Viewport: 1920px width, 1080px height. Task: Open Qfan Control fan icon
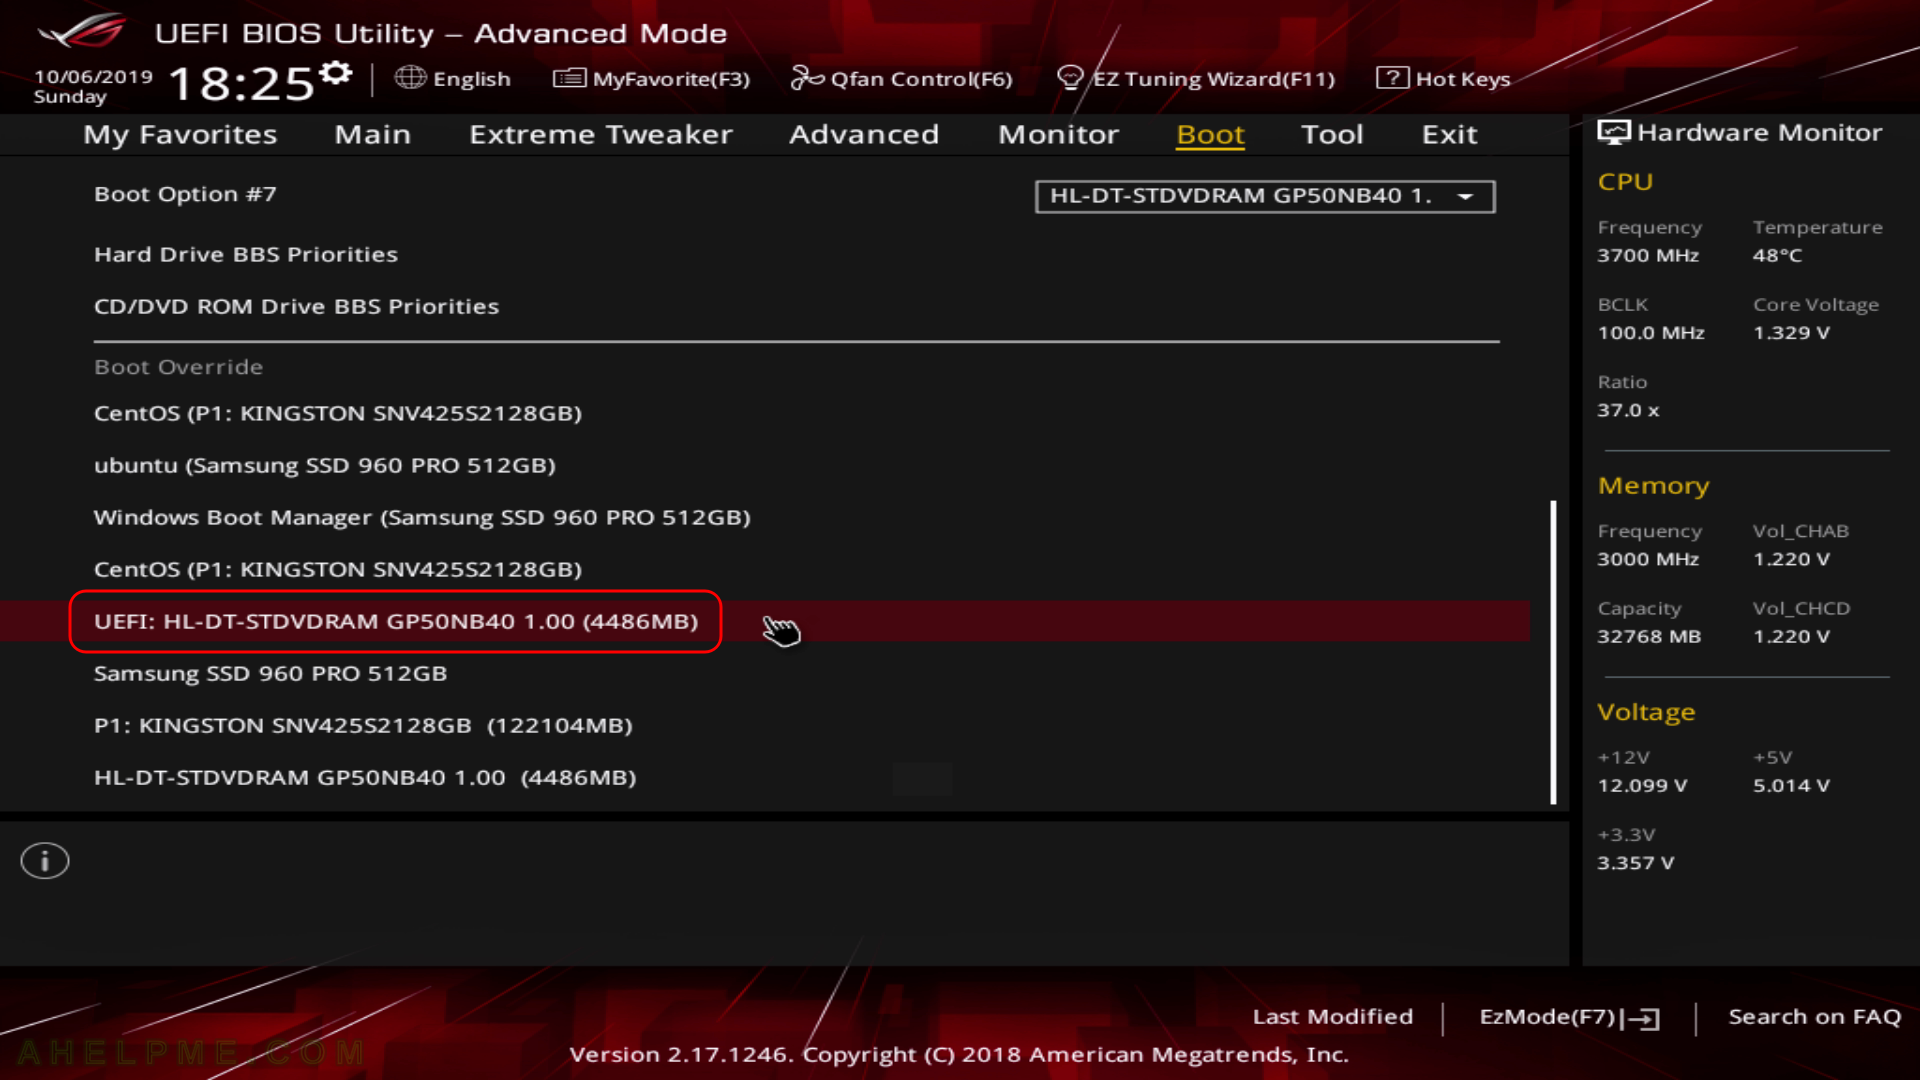pyautogui.click(x=807, y=78)
